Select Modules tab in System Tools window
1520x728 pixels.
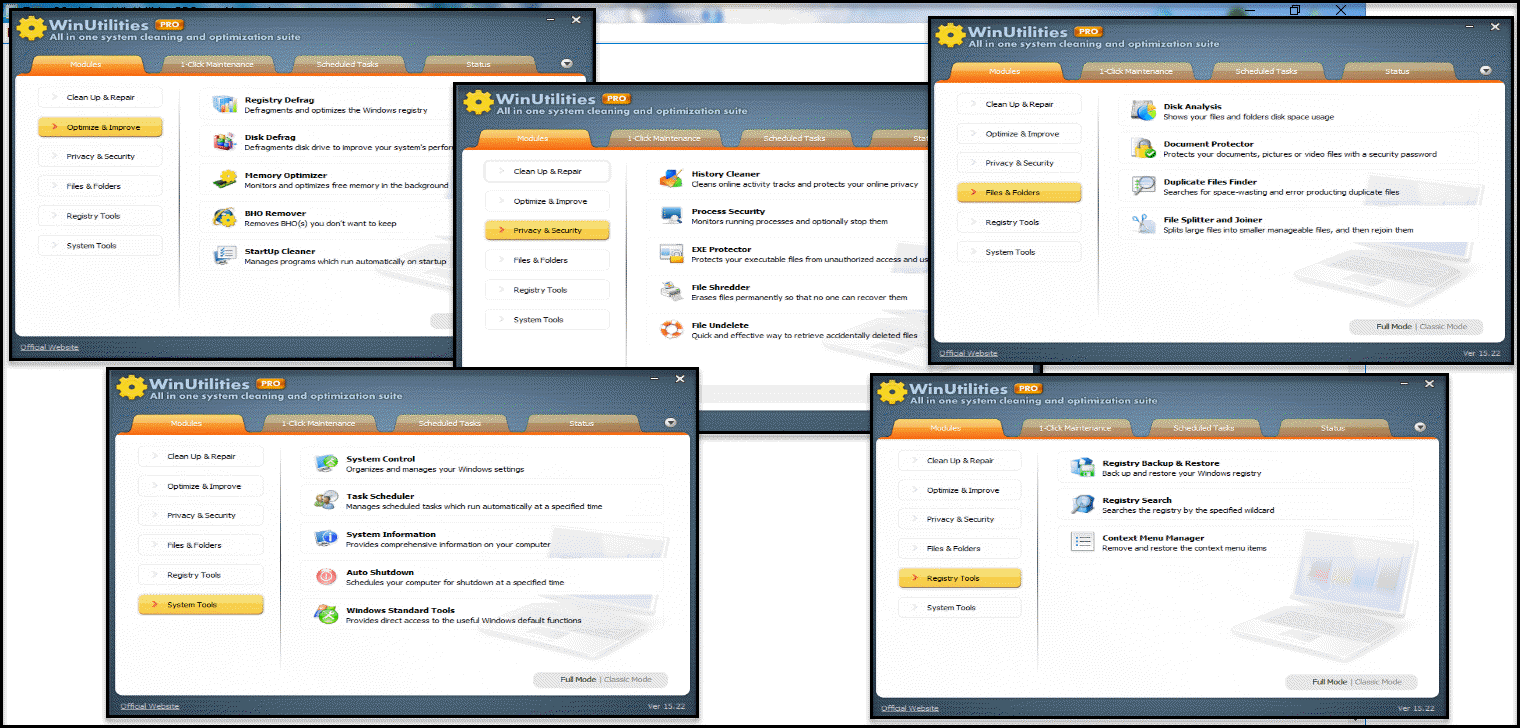coord(186,424)
